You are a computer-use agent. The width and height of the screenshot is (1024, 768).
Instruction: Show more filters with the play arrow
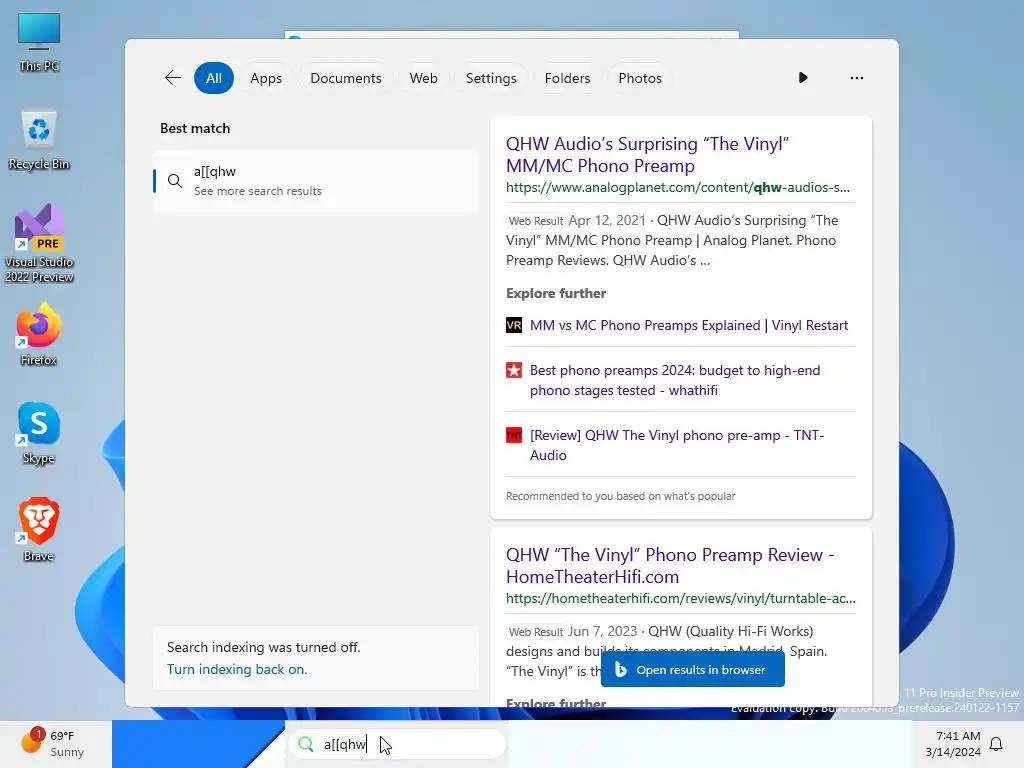click(803, 78)
